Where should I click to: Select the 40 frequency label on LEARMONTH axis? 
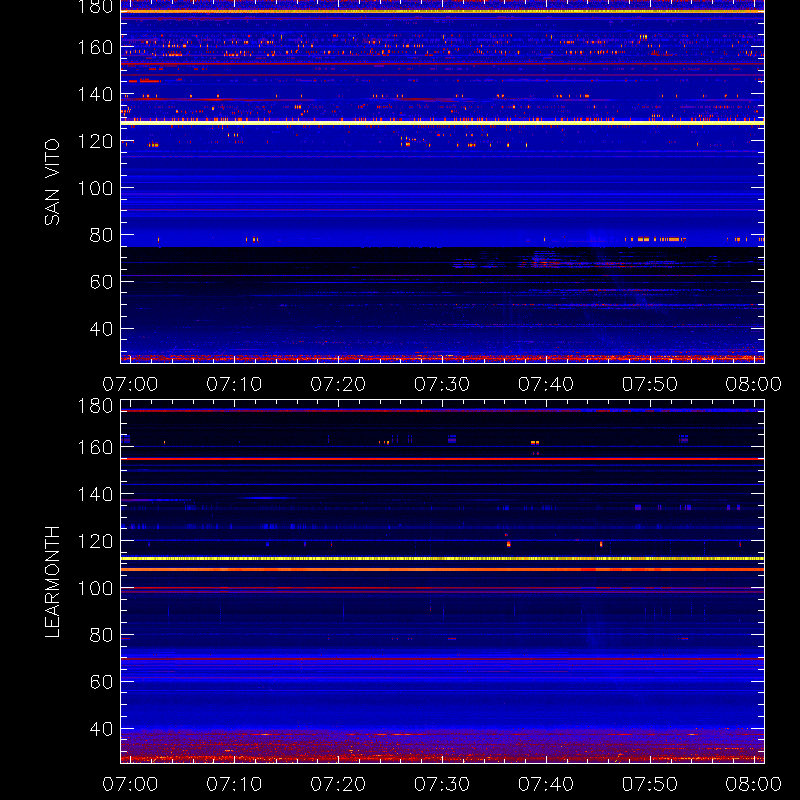(x=101, y=729)
